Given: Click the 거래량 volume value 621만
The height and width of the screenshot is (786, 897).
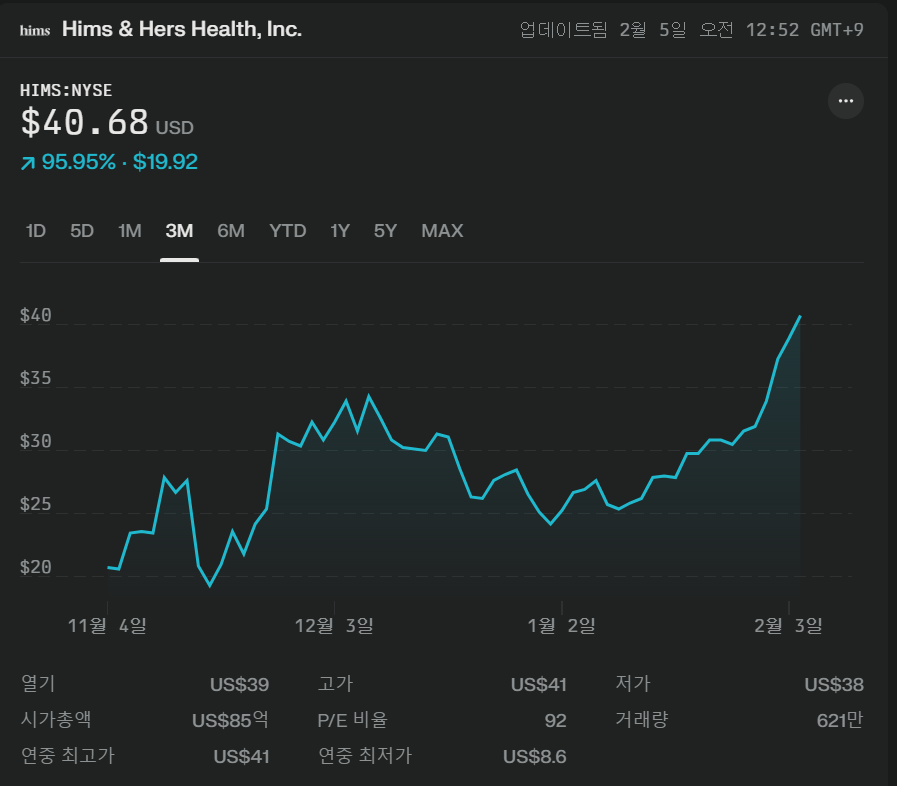Looking at the screenshot, I should (840, 720).
